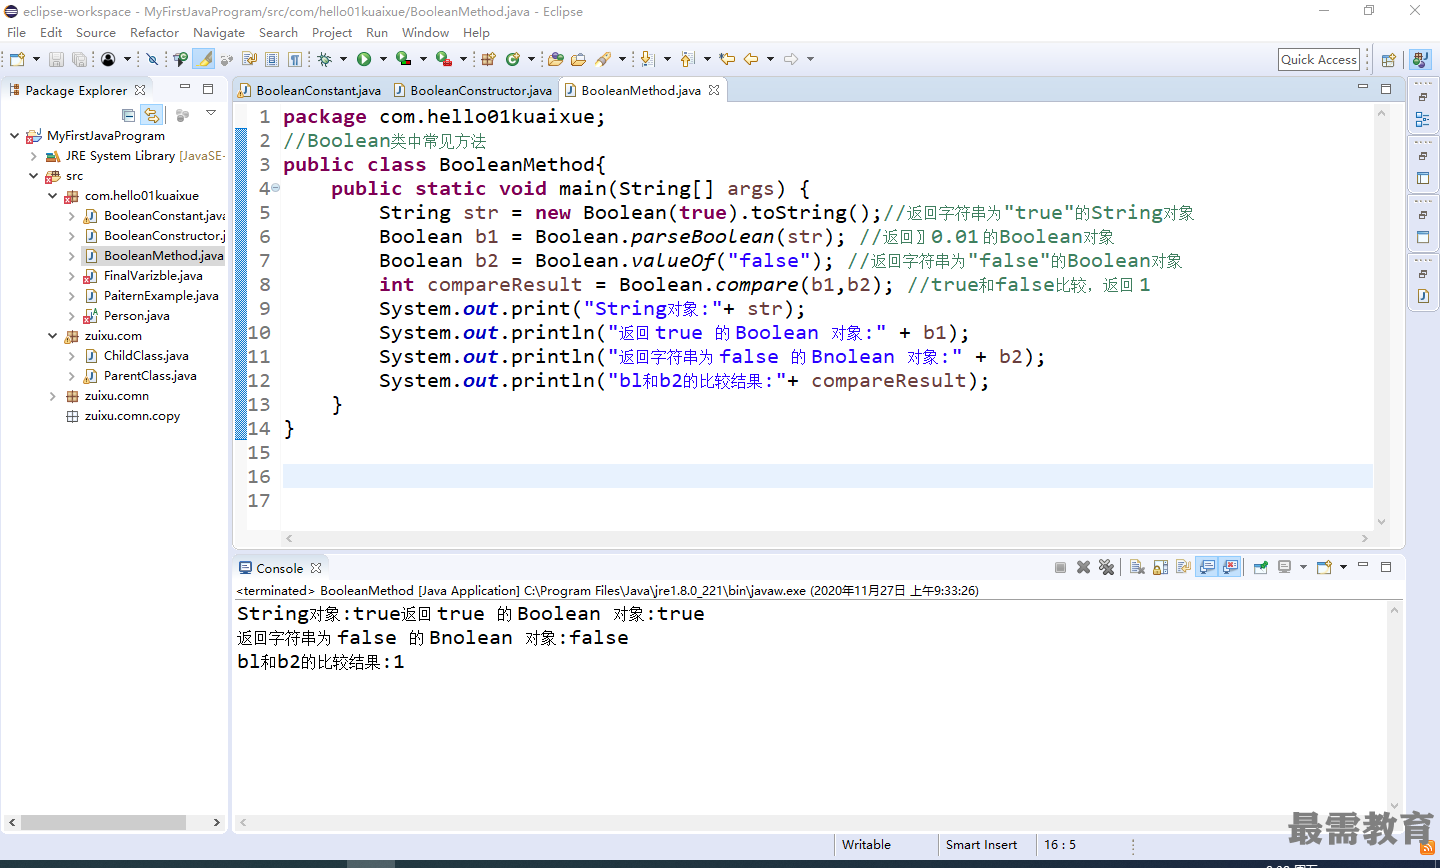Collapse the MyFirstJavaProgram project node
This screenshot has width=1440, height=868.
(14, 135)
